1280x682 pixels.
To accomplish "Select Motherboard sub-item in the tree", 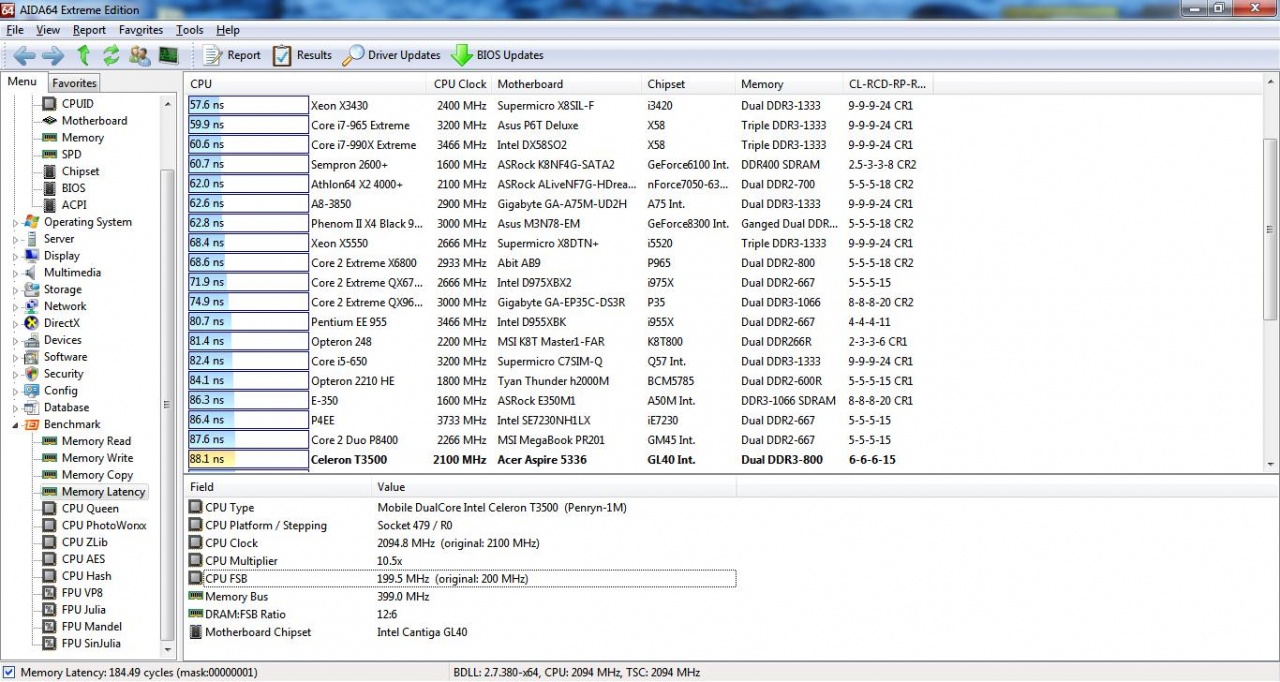I will coord(94,120).
